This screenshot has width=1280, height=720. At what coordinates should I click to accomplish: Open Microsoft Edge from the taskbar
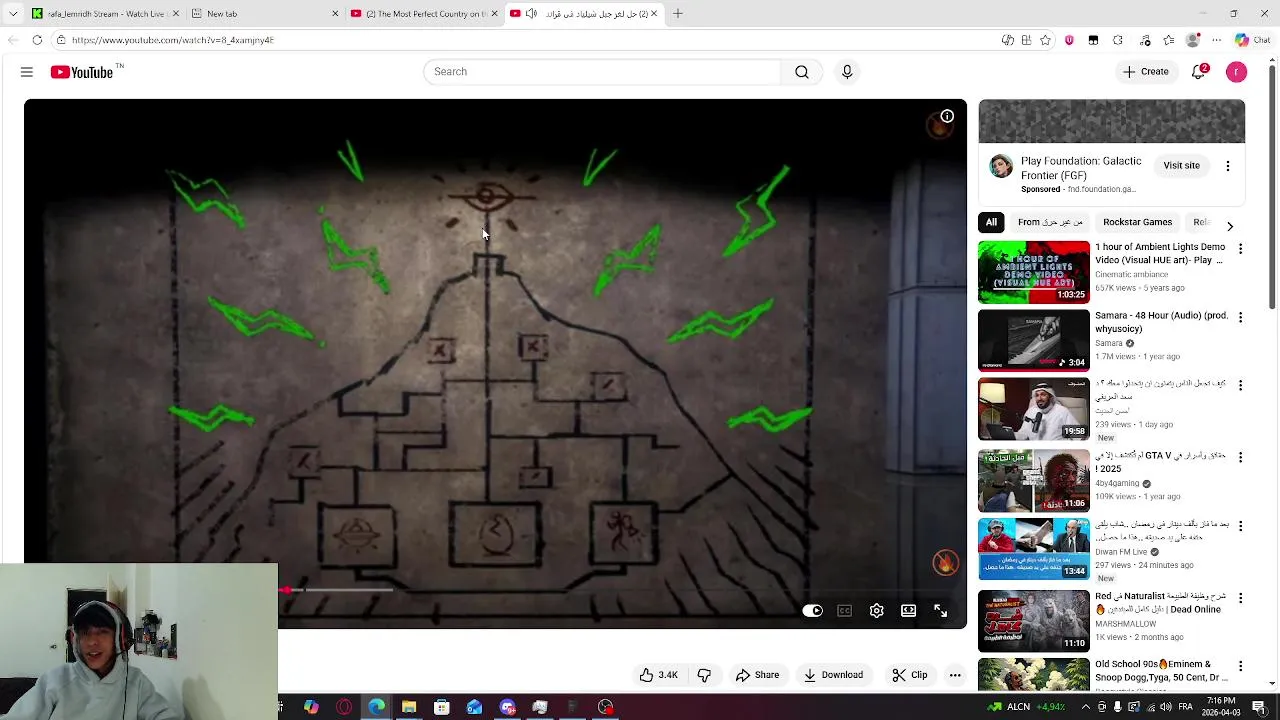(376, 707)
